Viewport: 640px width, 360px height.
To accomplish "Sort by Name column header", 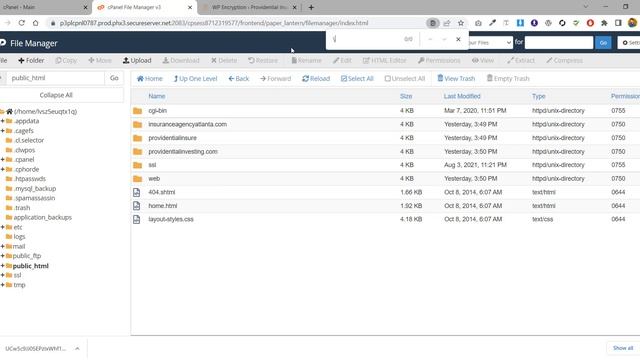I will pyautogui.click(x=157, y=96).
